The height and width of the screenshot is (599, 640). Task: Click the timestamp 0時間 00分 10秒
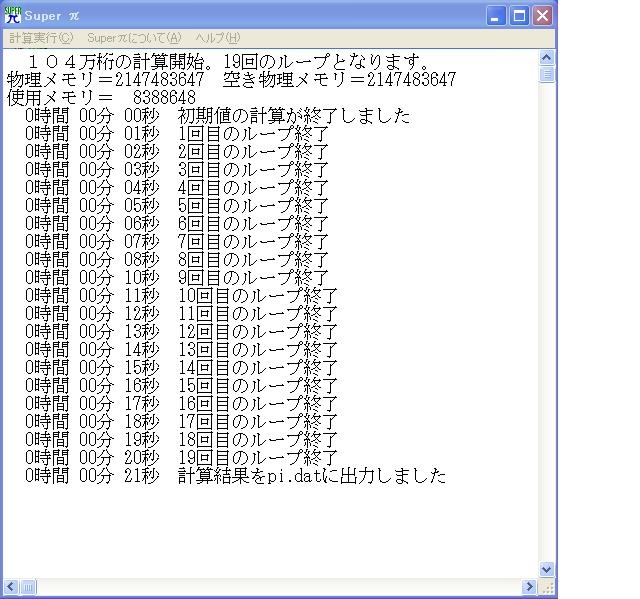click(x=92, y=277)
